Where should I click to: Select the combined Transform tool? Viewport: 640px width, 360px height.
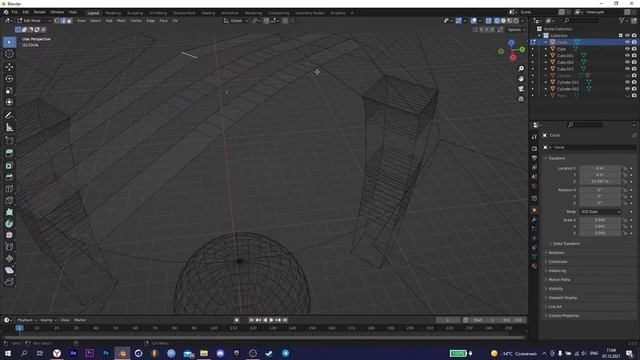click(x=9, y=102)
